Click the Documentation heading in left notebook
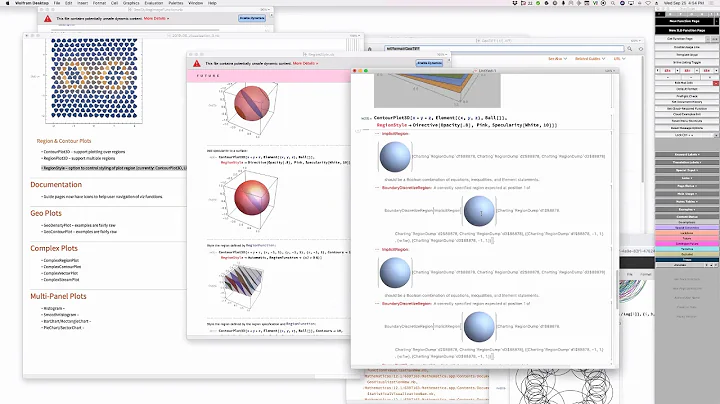This screenshot has height=404, width=720. (56, 185)
